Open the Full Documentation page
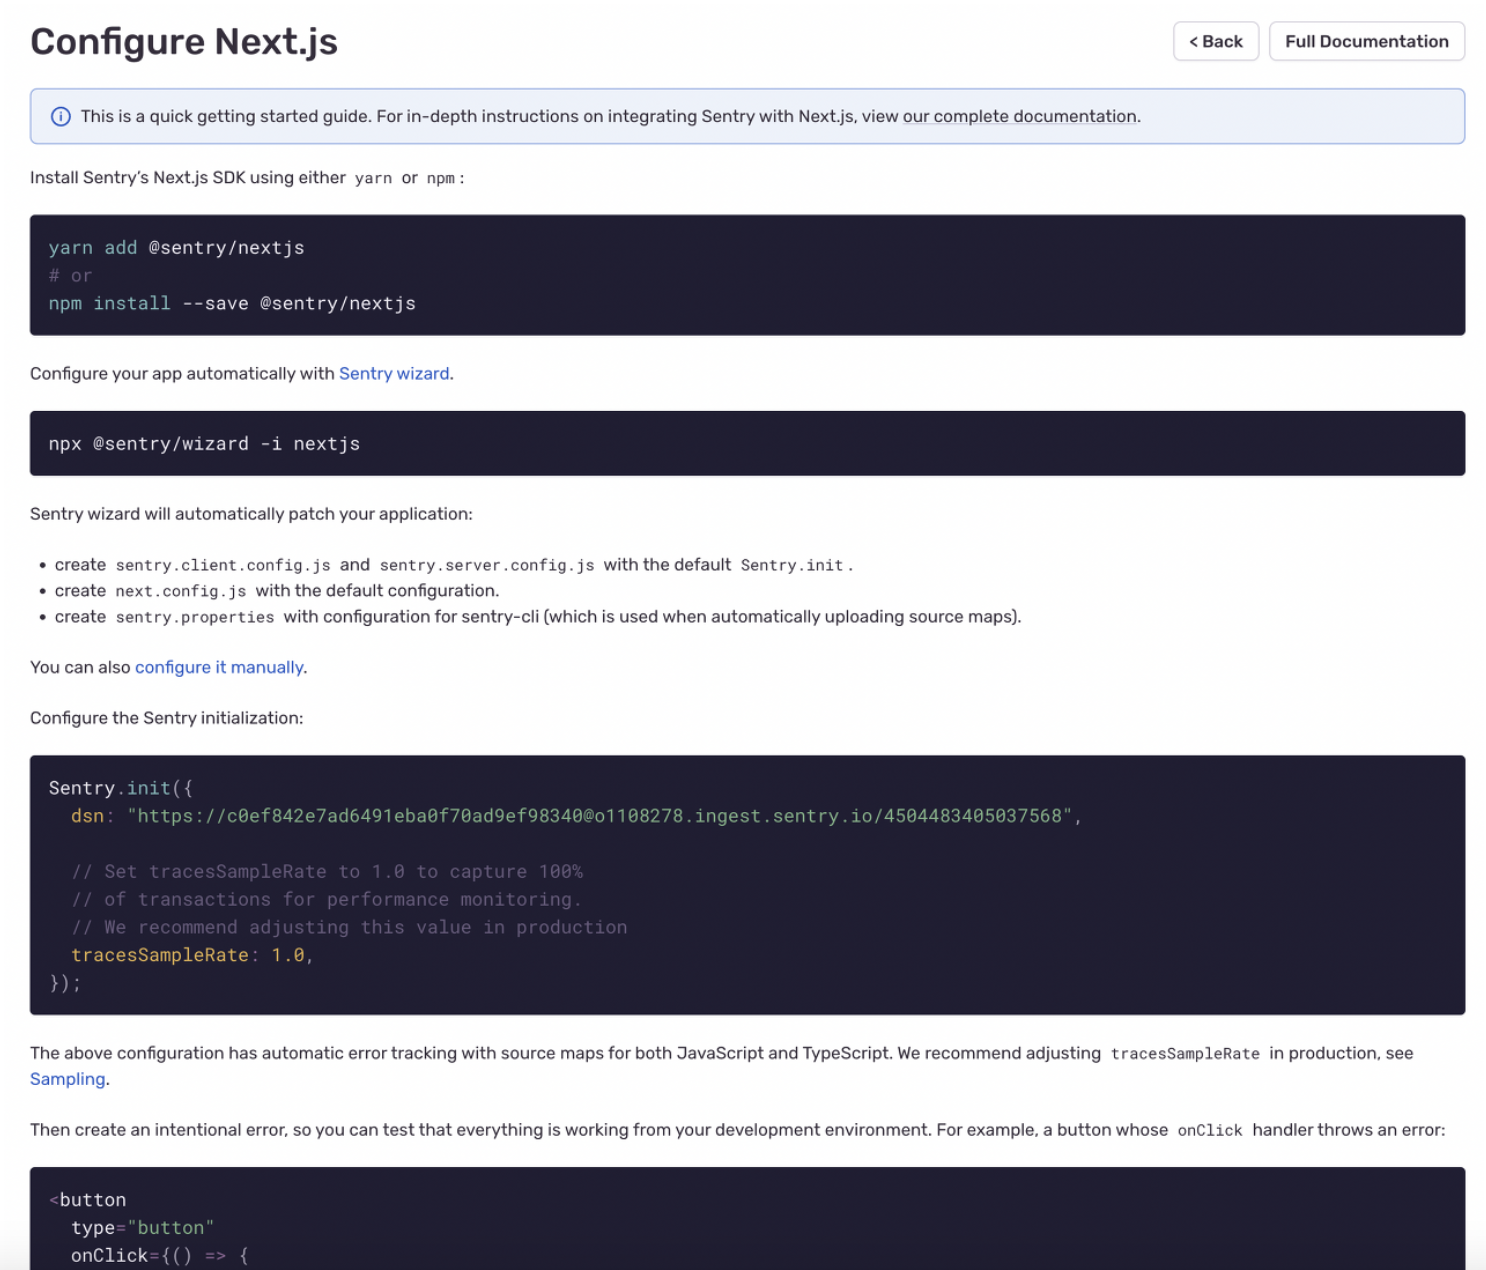1486x1270 pixels. [1366, 41]
